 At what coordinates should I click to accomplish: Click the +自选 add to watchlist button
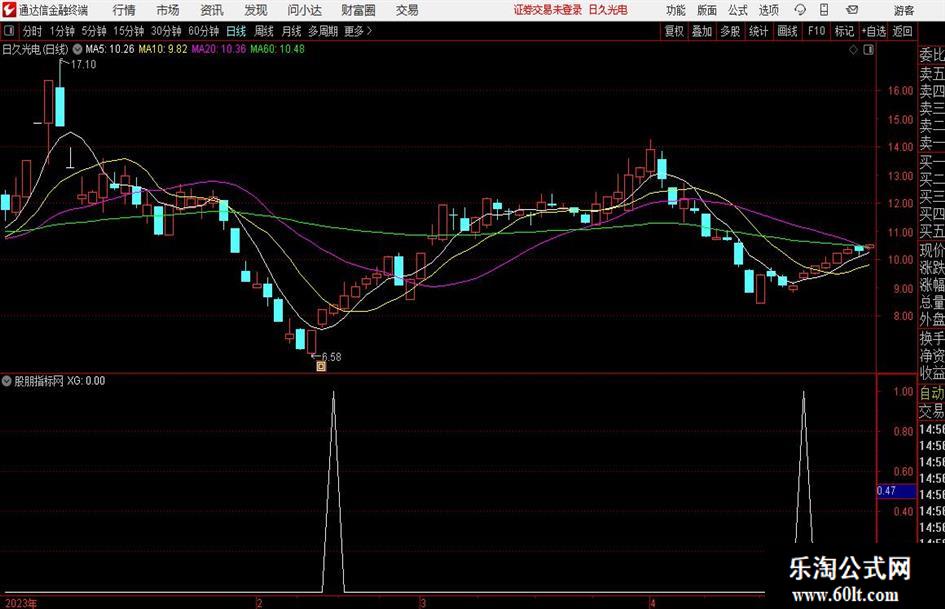coord(873,31)
